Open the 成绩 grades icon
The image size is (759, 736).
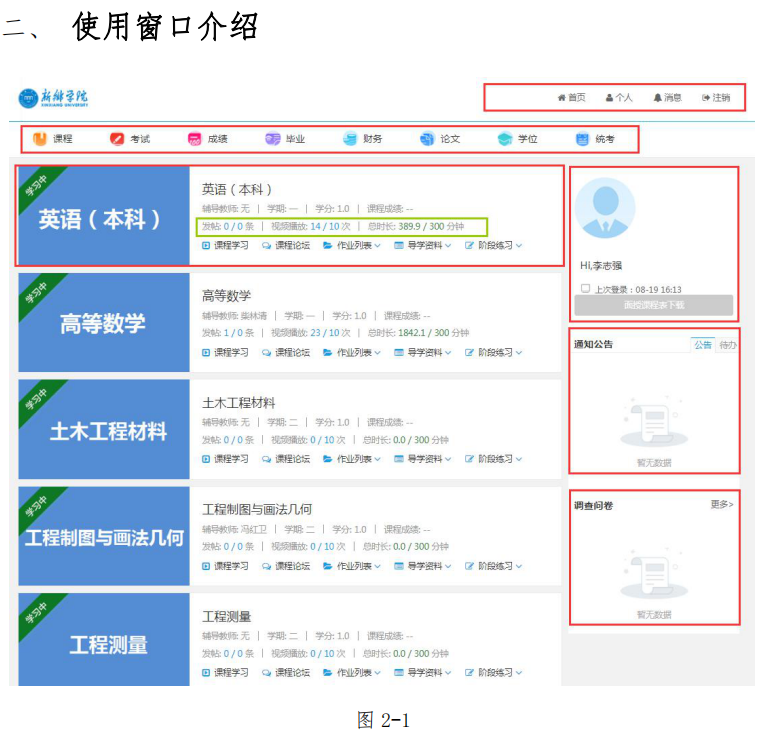(195, 139)
